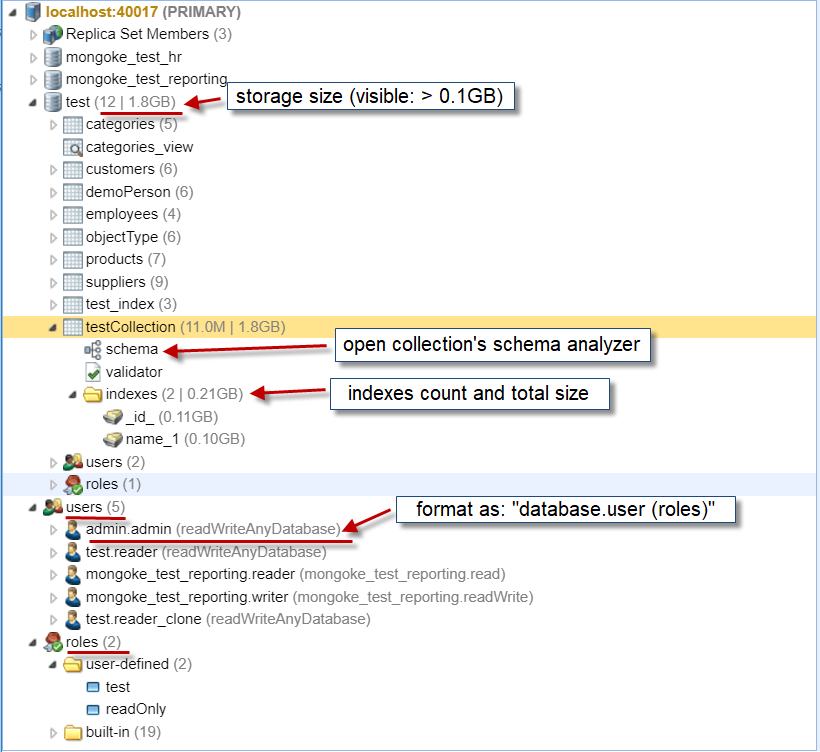This screenshot has width=820, height=752.
Task: Click the categories_view view icon
Action: [x=73, y=147]
